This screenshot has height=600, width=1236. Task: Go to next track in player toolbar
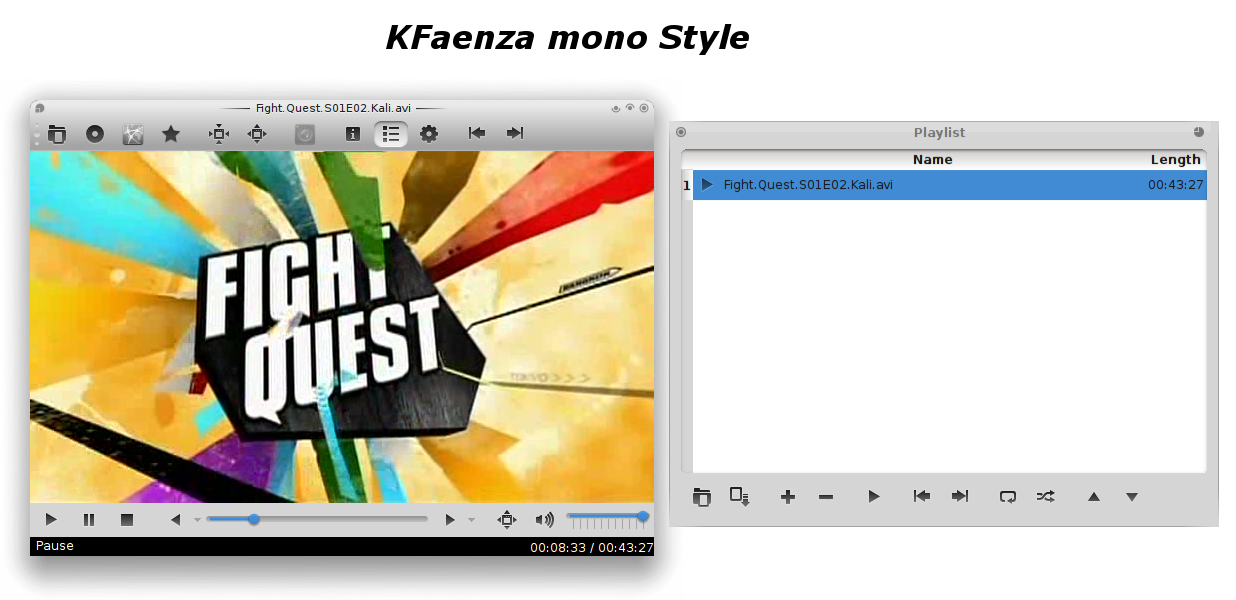515,133
